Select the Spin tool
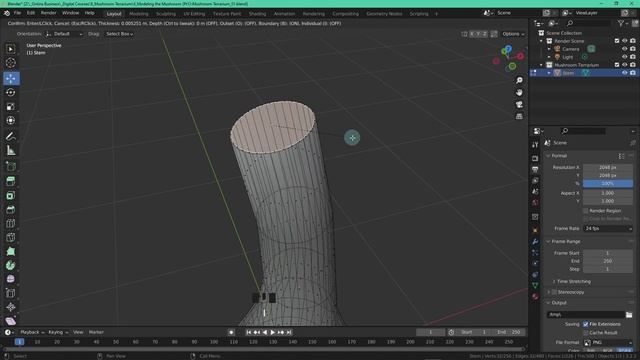 coord(11,265)
